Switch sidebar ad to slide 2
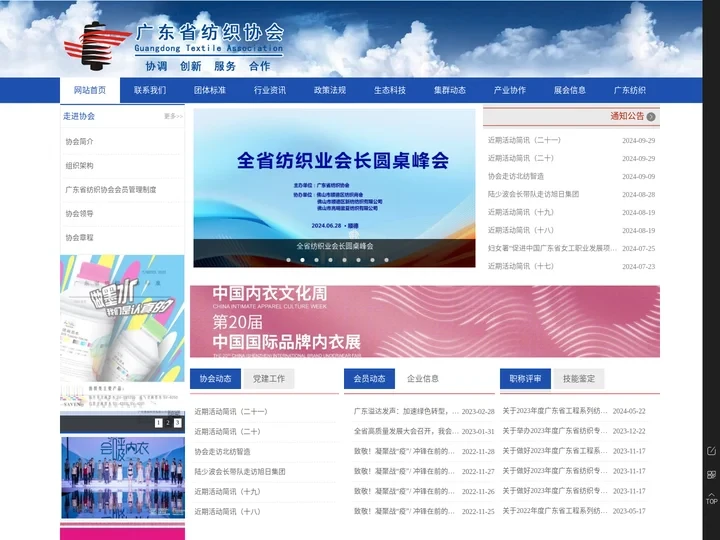Image resolution: width=720 pixels, height=540 pixels. coord(168,423)
